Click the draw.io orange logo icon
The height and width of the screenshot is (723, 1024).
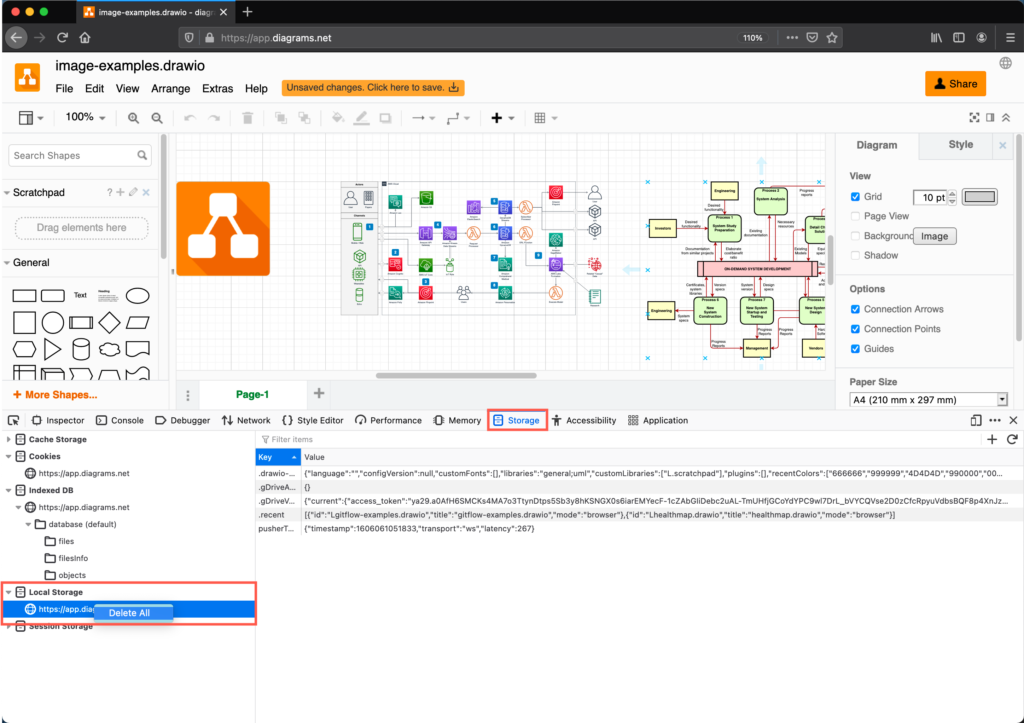(x=27, y=78)
